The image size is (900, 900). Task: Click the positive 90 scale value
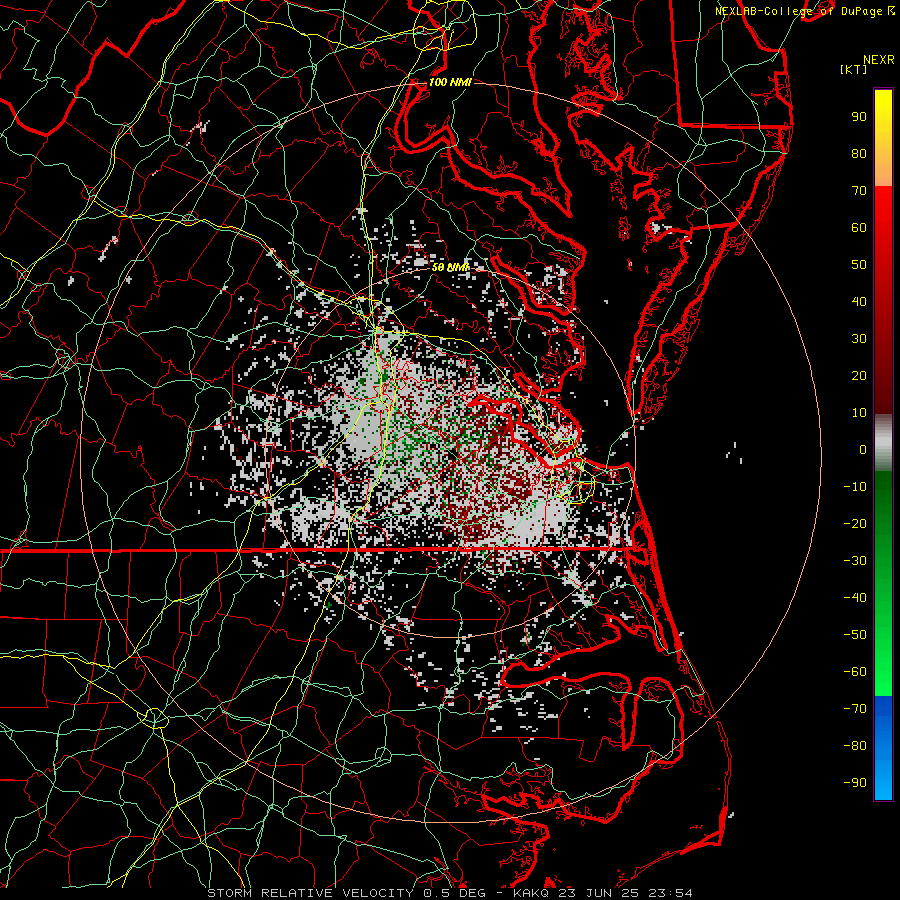[x=859, y=117]
